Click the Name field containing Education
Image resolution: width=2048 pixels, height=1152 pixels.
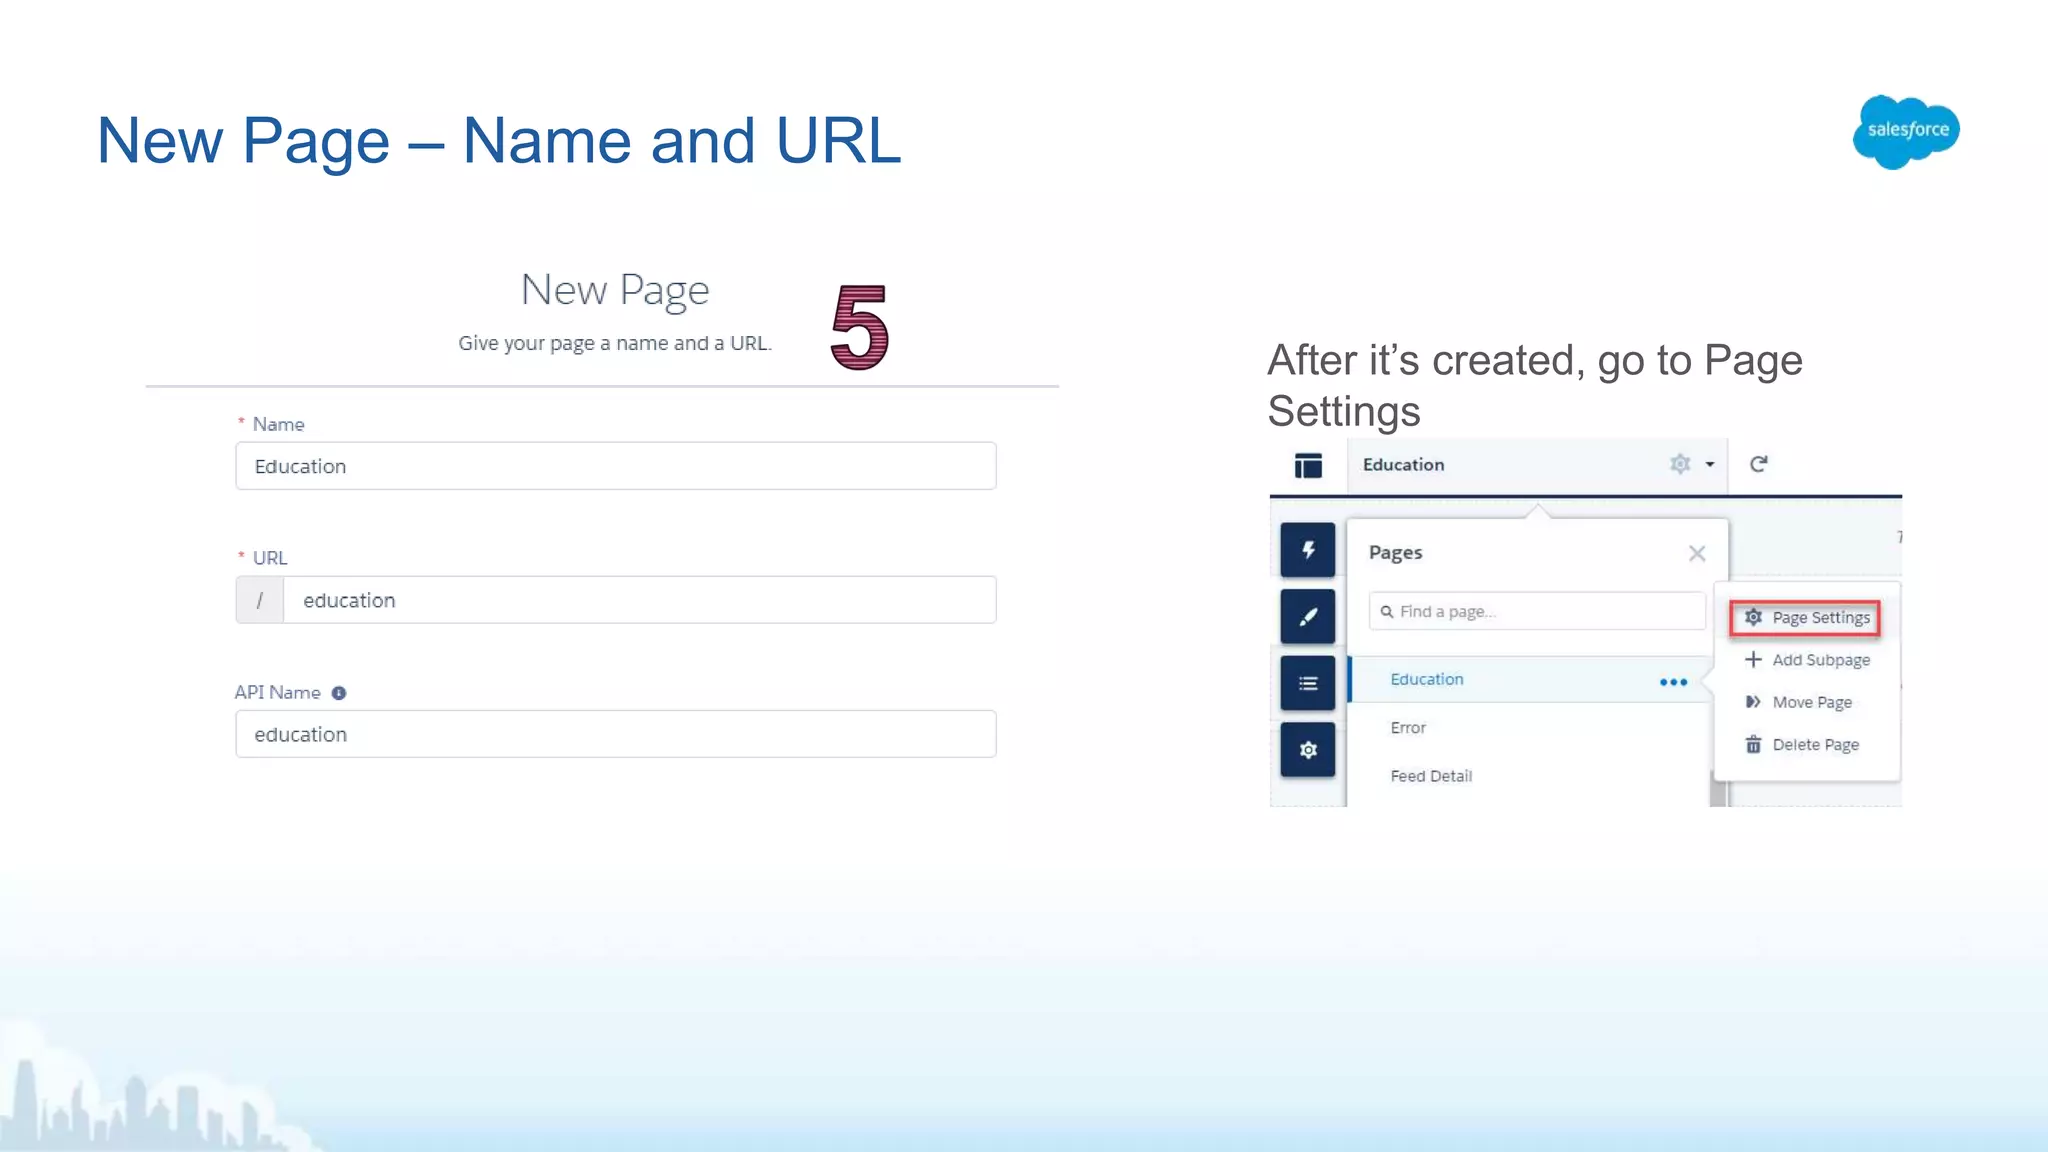point(615,466)
